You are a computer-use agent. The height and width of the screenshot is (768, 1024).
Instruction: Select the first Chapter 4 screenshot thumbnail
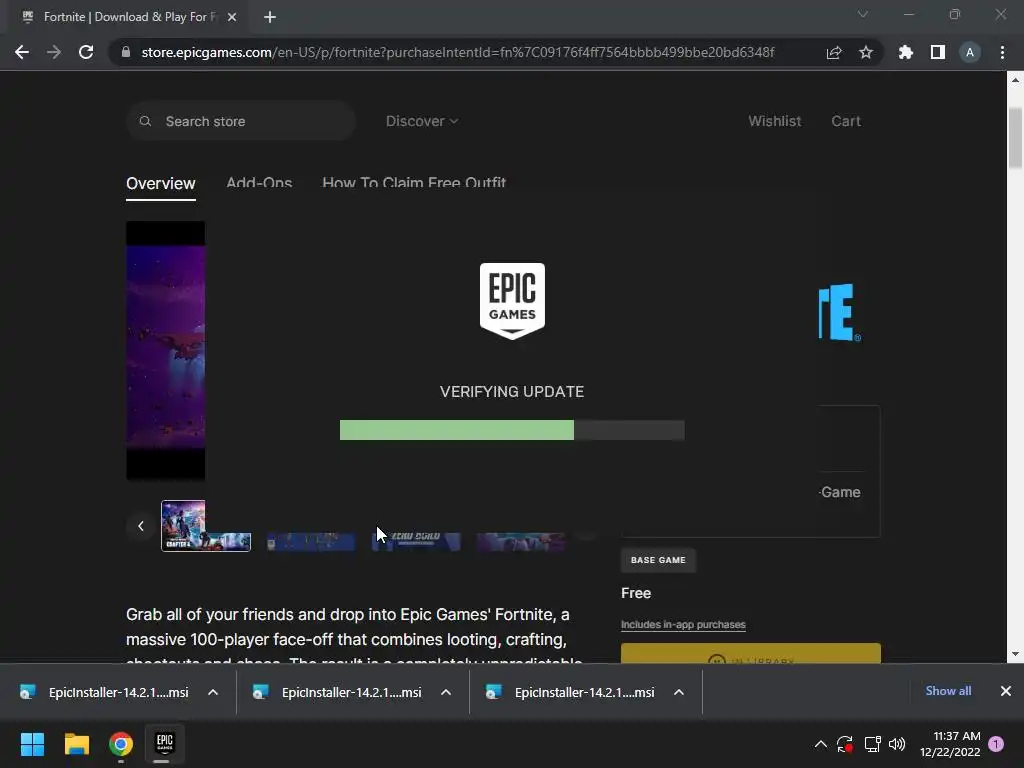tap(206, 526)
